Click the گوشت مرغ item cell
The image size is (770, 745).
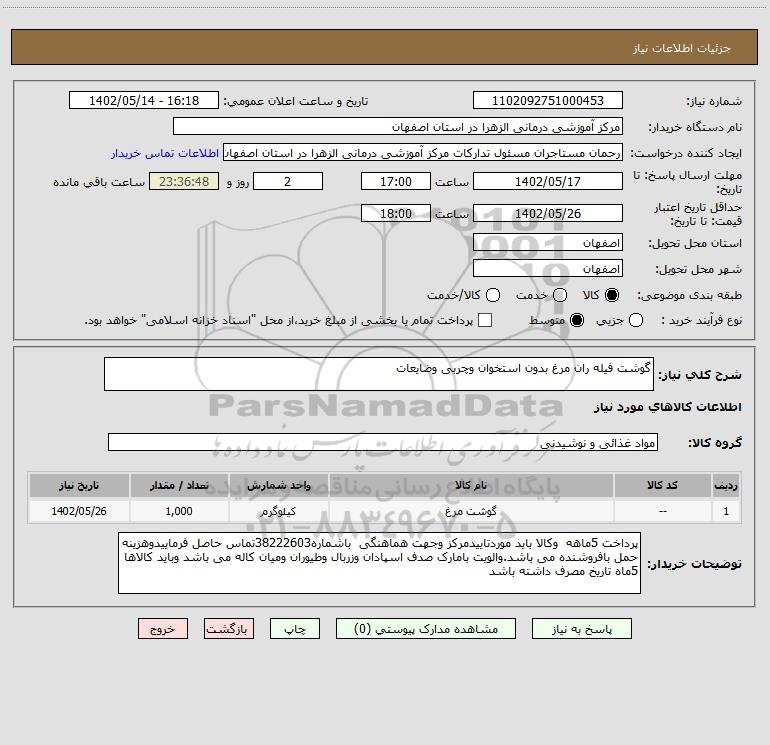[471, 511]
